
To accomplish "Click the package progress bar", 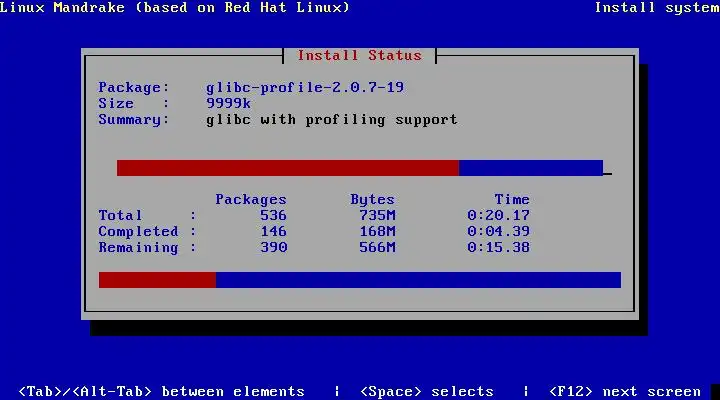I will point(360,168).
